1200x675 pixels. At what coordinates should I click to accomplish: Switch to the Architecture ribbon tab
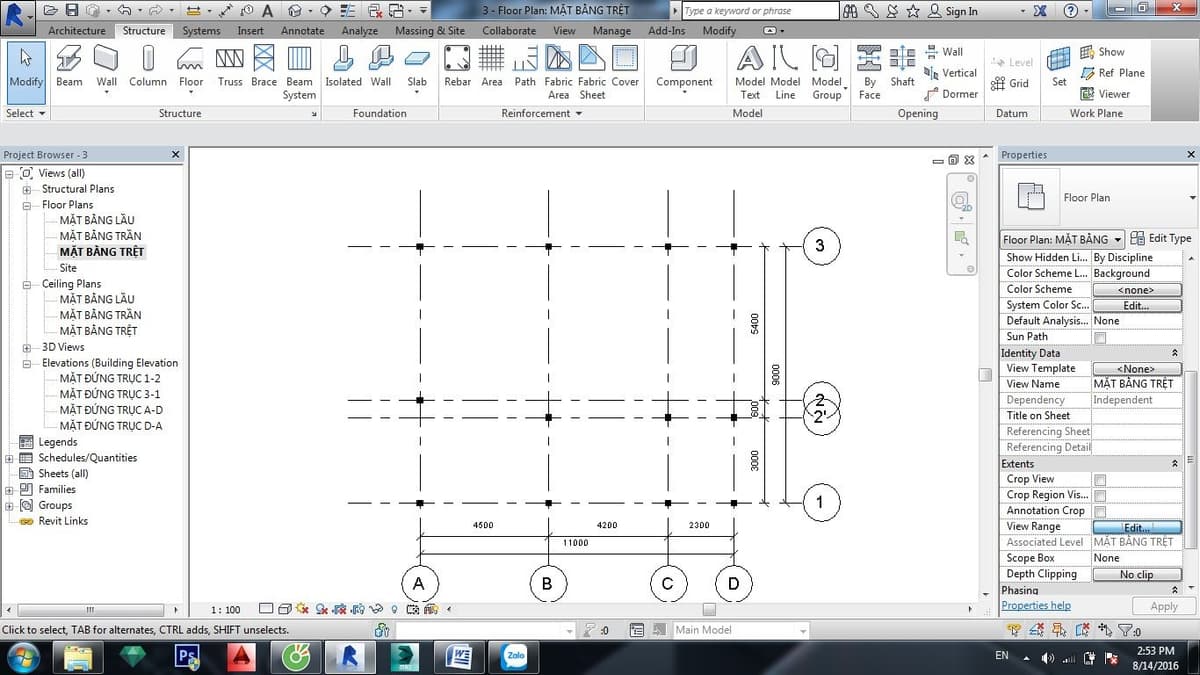pyautogui.click(x=77, y=31)
